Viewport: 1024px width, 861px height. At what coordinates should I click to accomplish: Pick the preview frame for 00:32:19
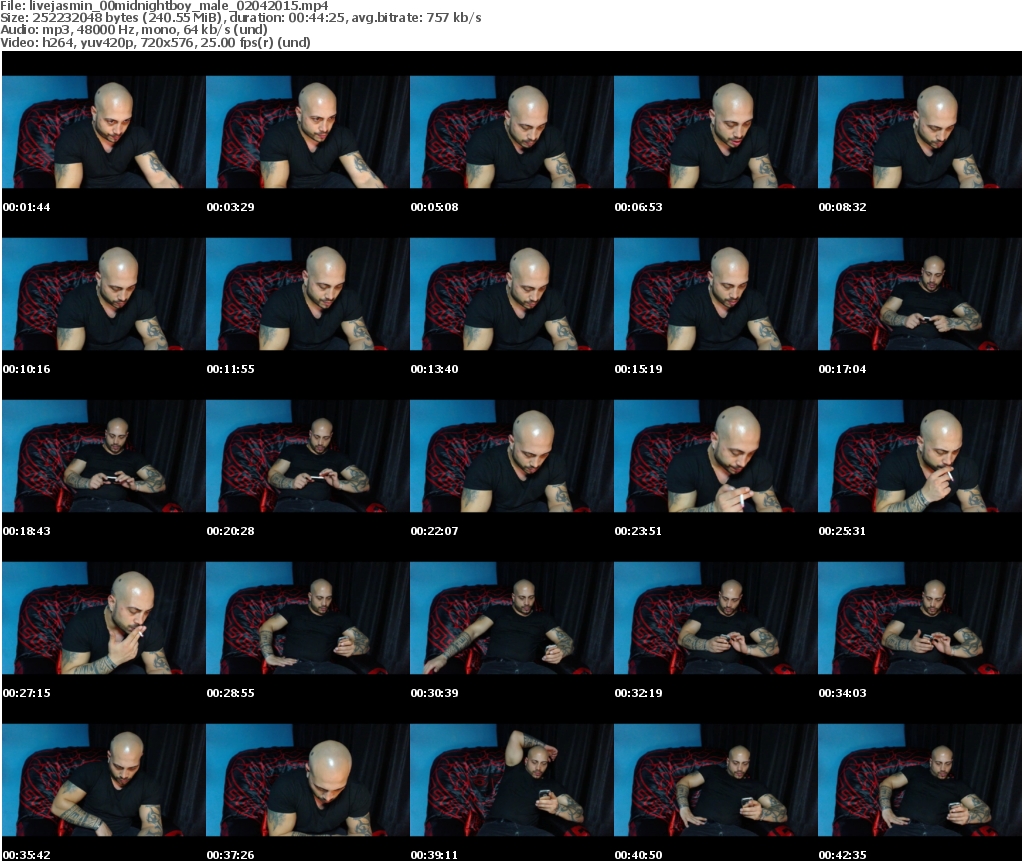716,618
